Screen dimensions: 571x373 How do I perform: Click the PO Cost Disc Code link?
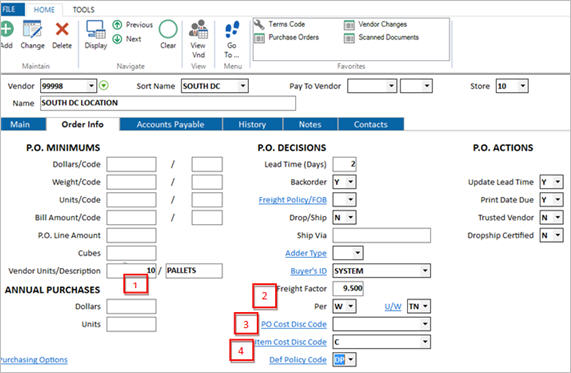pyautogui.click(x=294, y=324)
